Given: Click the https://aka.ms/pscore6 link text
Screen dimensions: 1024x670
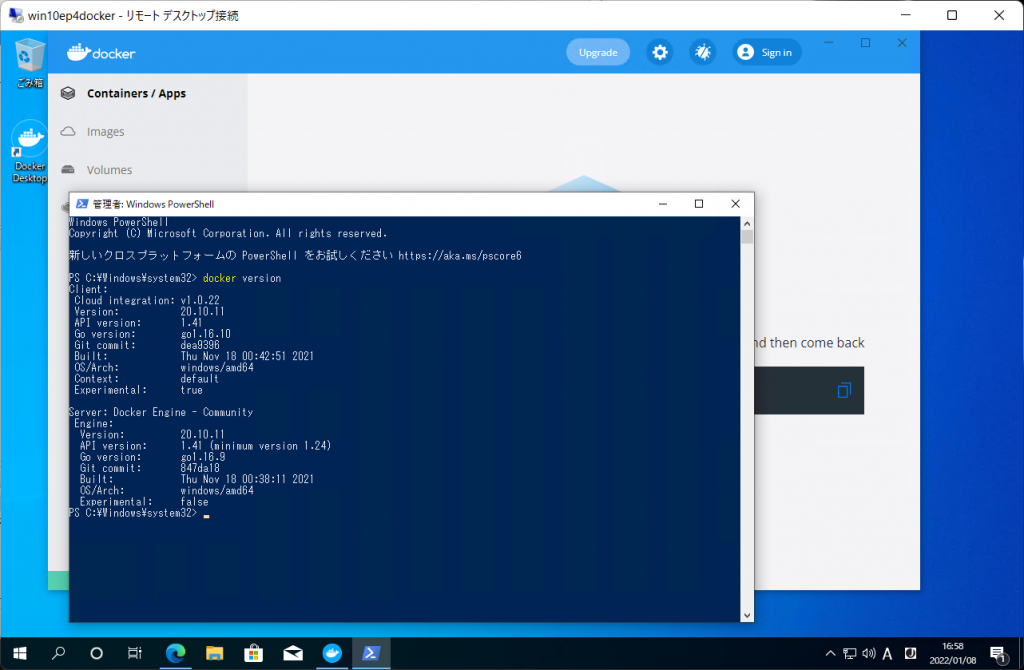Looking at the screenshot, I should point(460,256).
